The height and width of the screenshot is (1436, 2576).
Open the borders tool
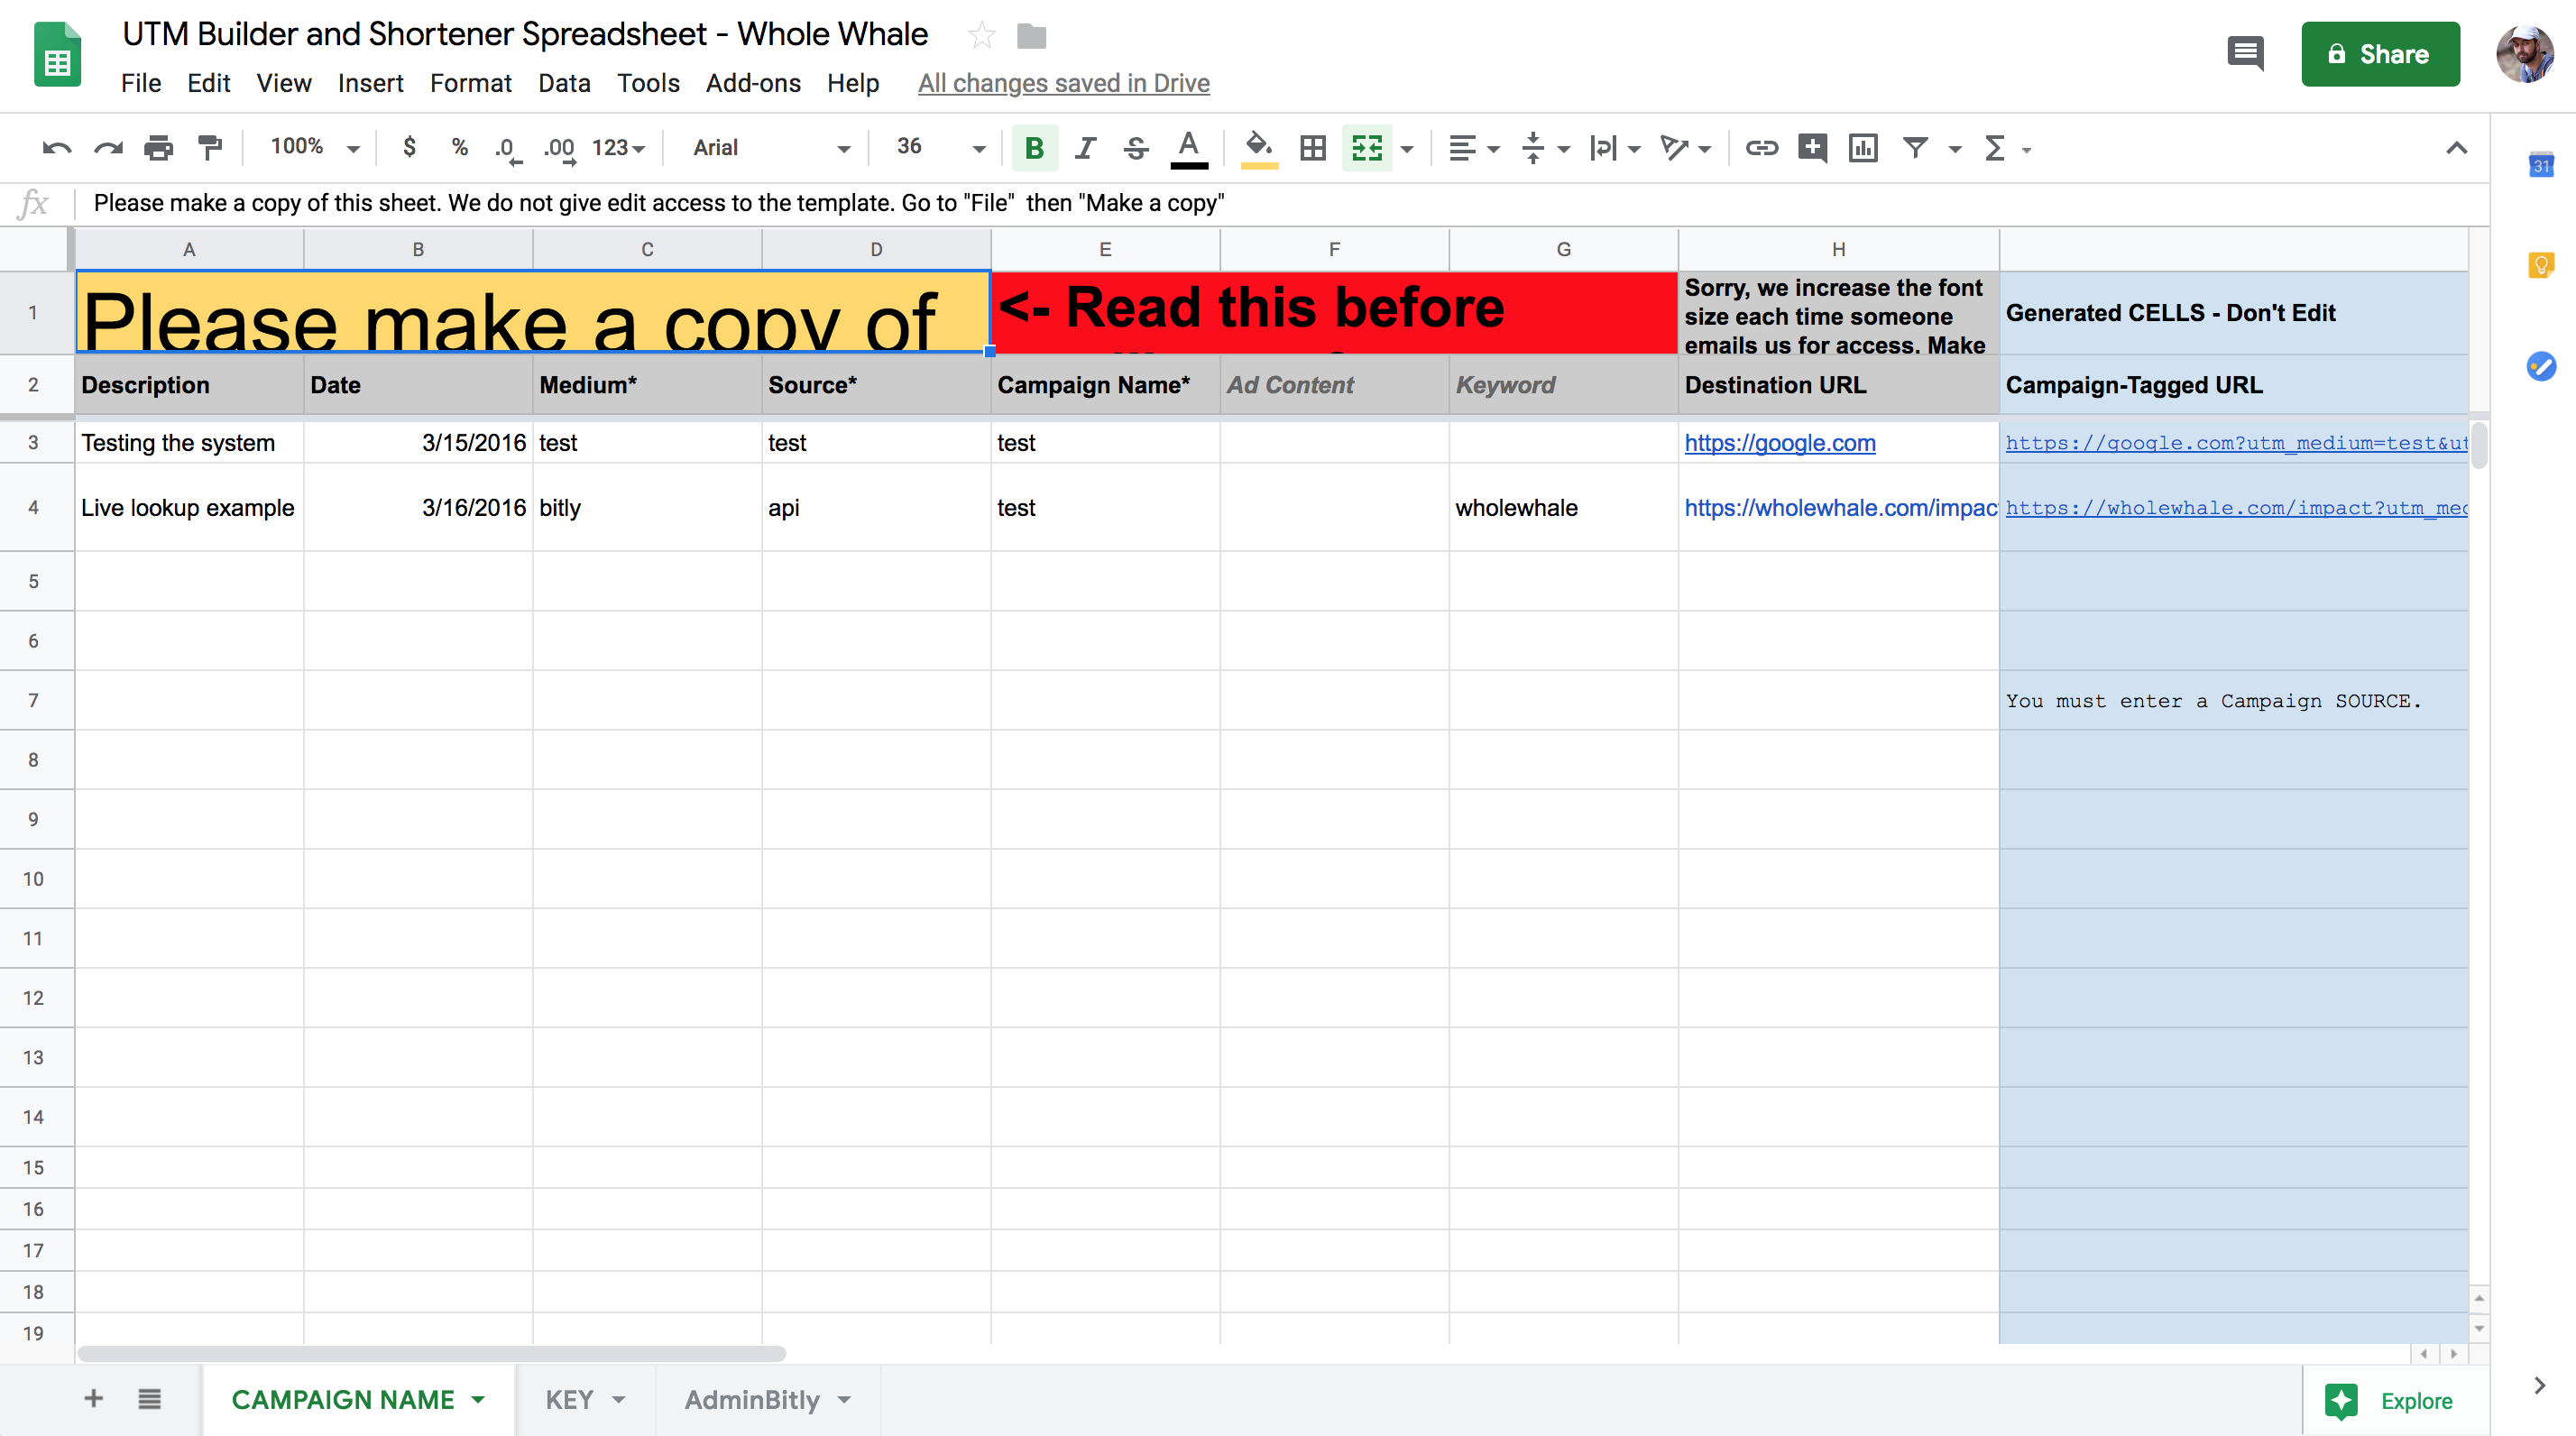pyautogui.click(x=1312, y=148)
